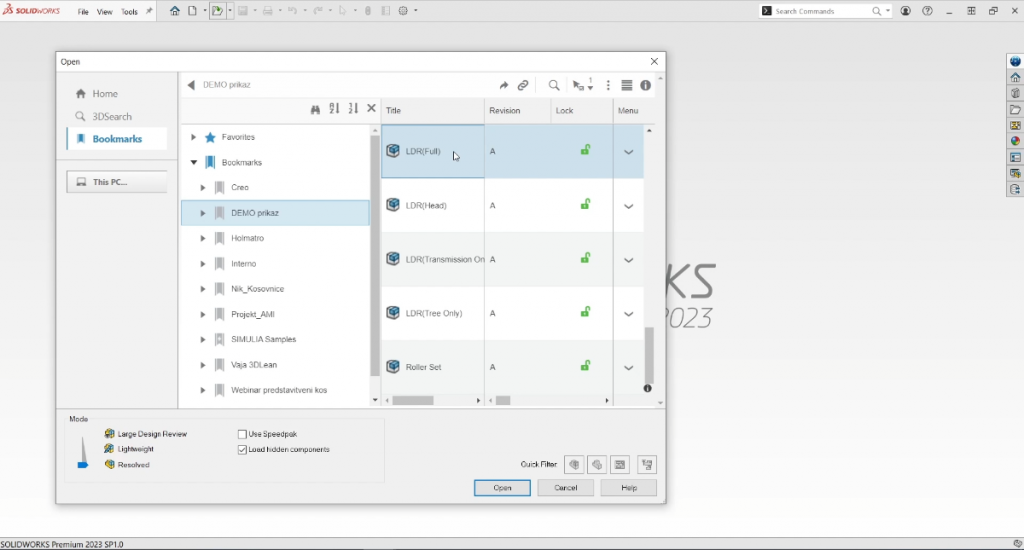Click the Open button
This screenshot has width=1024, height=550.
[502, 488]
